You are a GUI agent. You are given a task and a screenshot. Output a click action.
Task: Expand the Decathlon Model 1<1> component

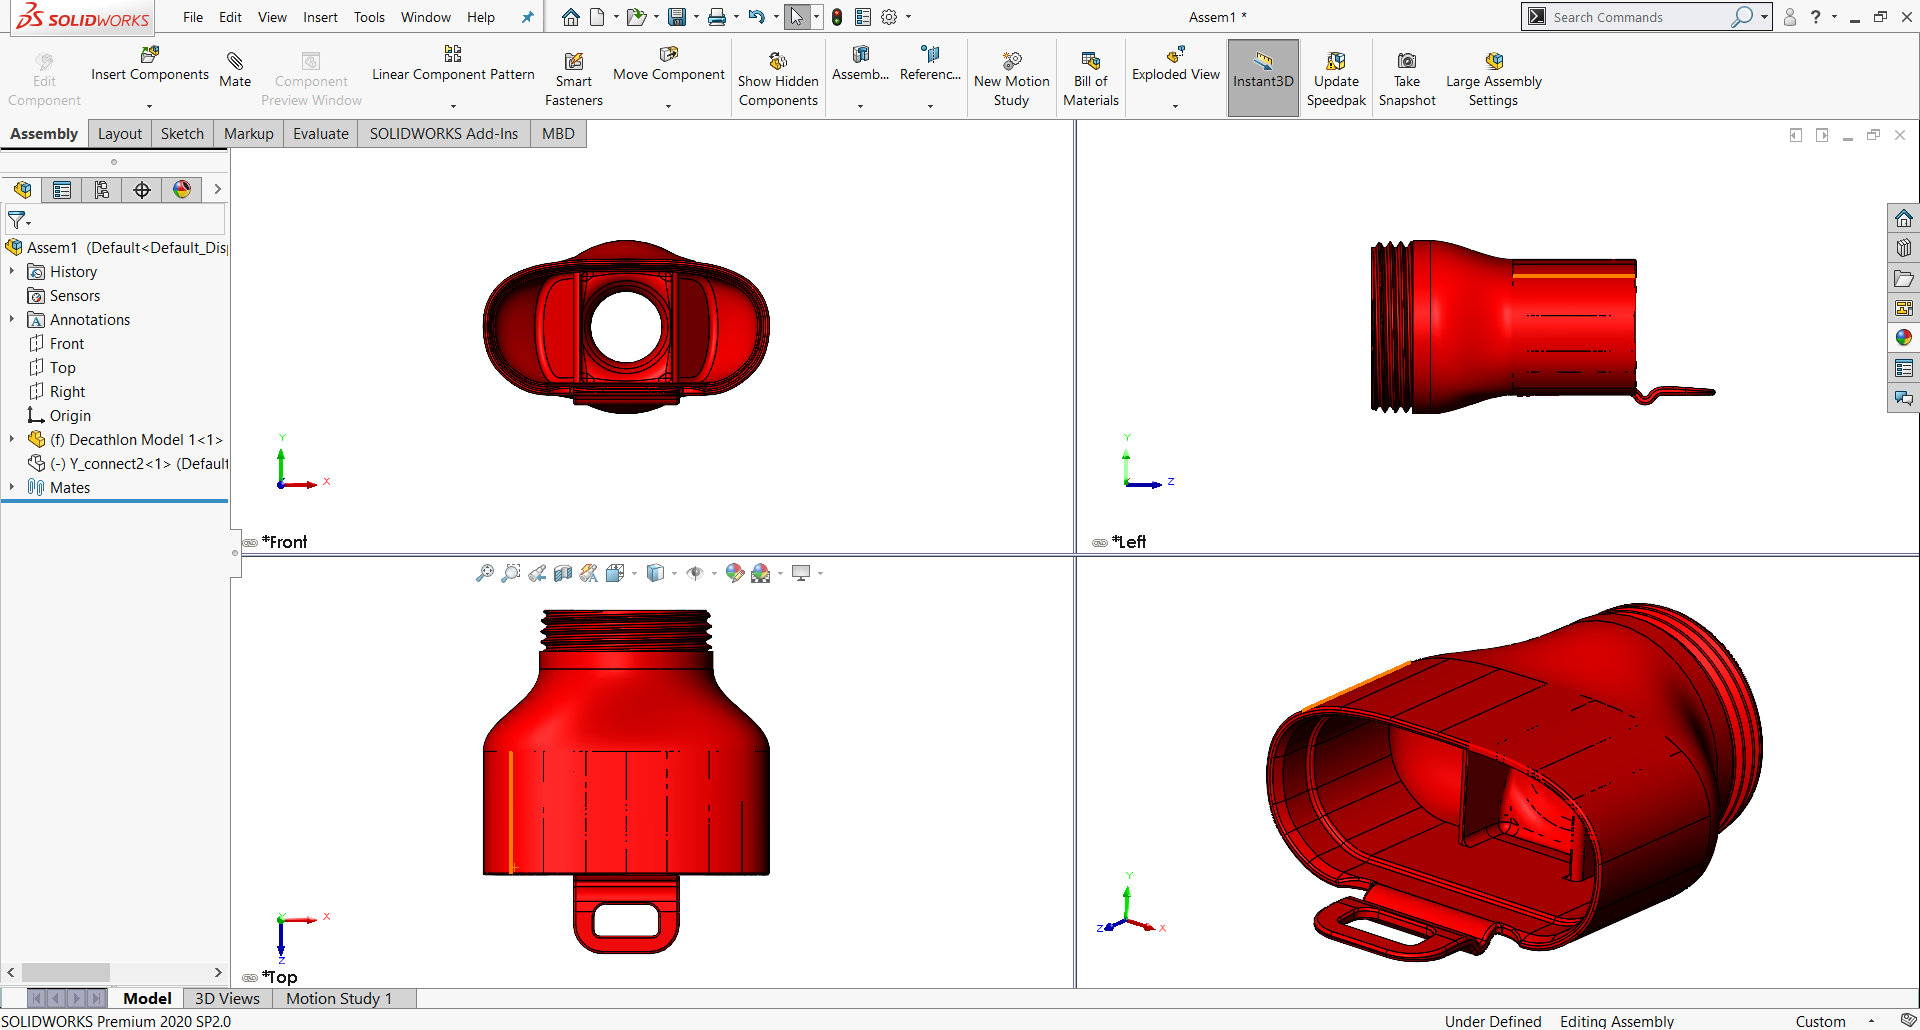[x=12, y=439]
